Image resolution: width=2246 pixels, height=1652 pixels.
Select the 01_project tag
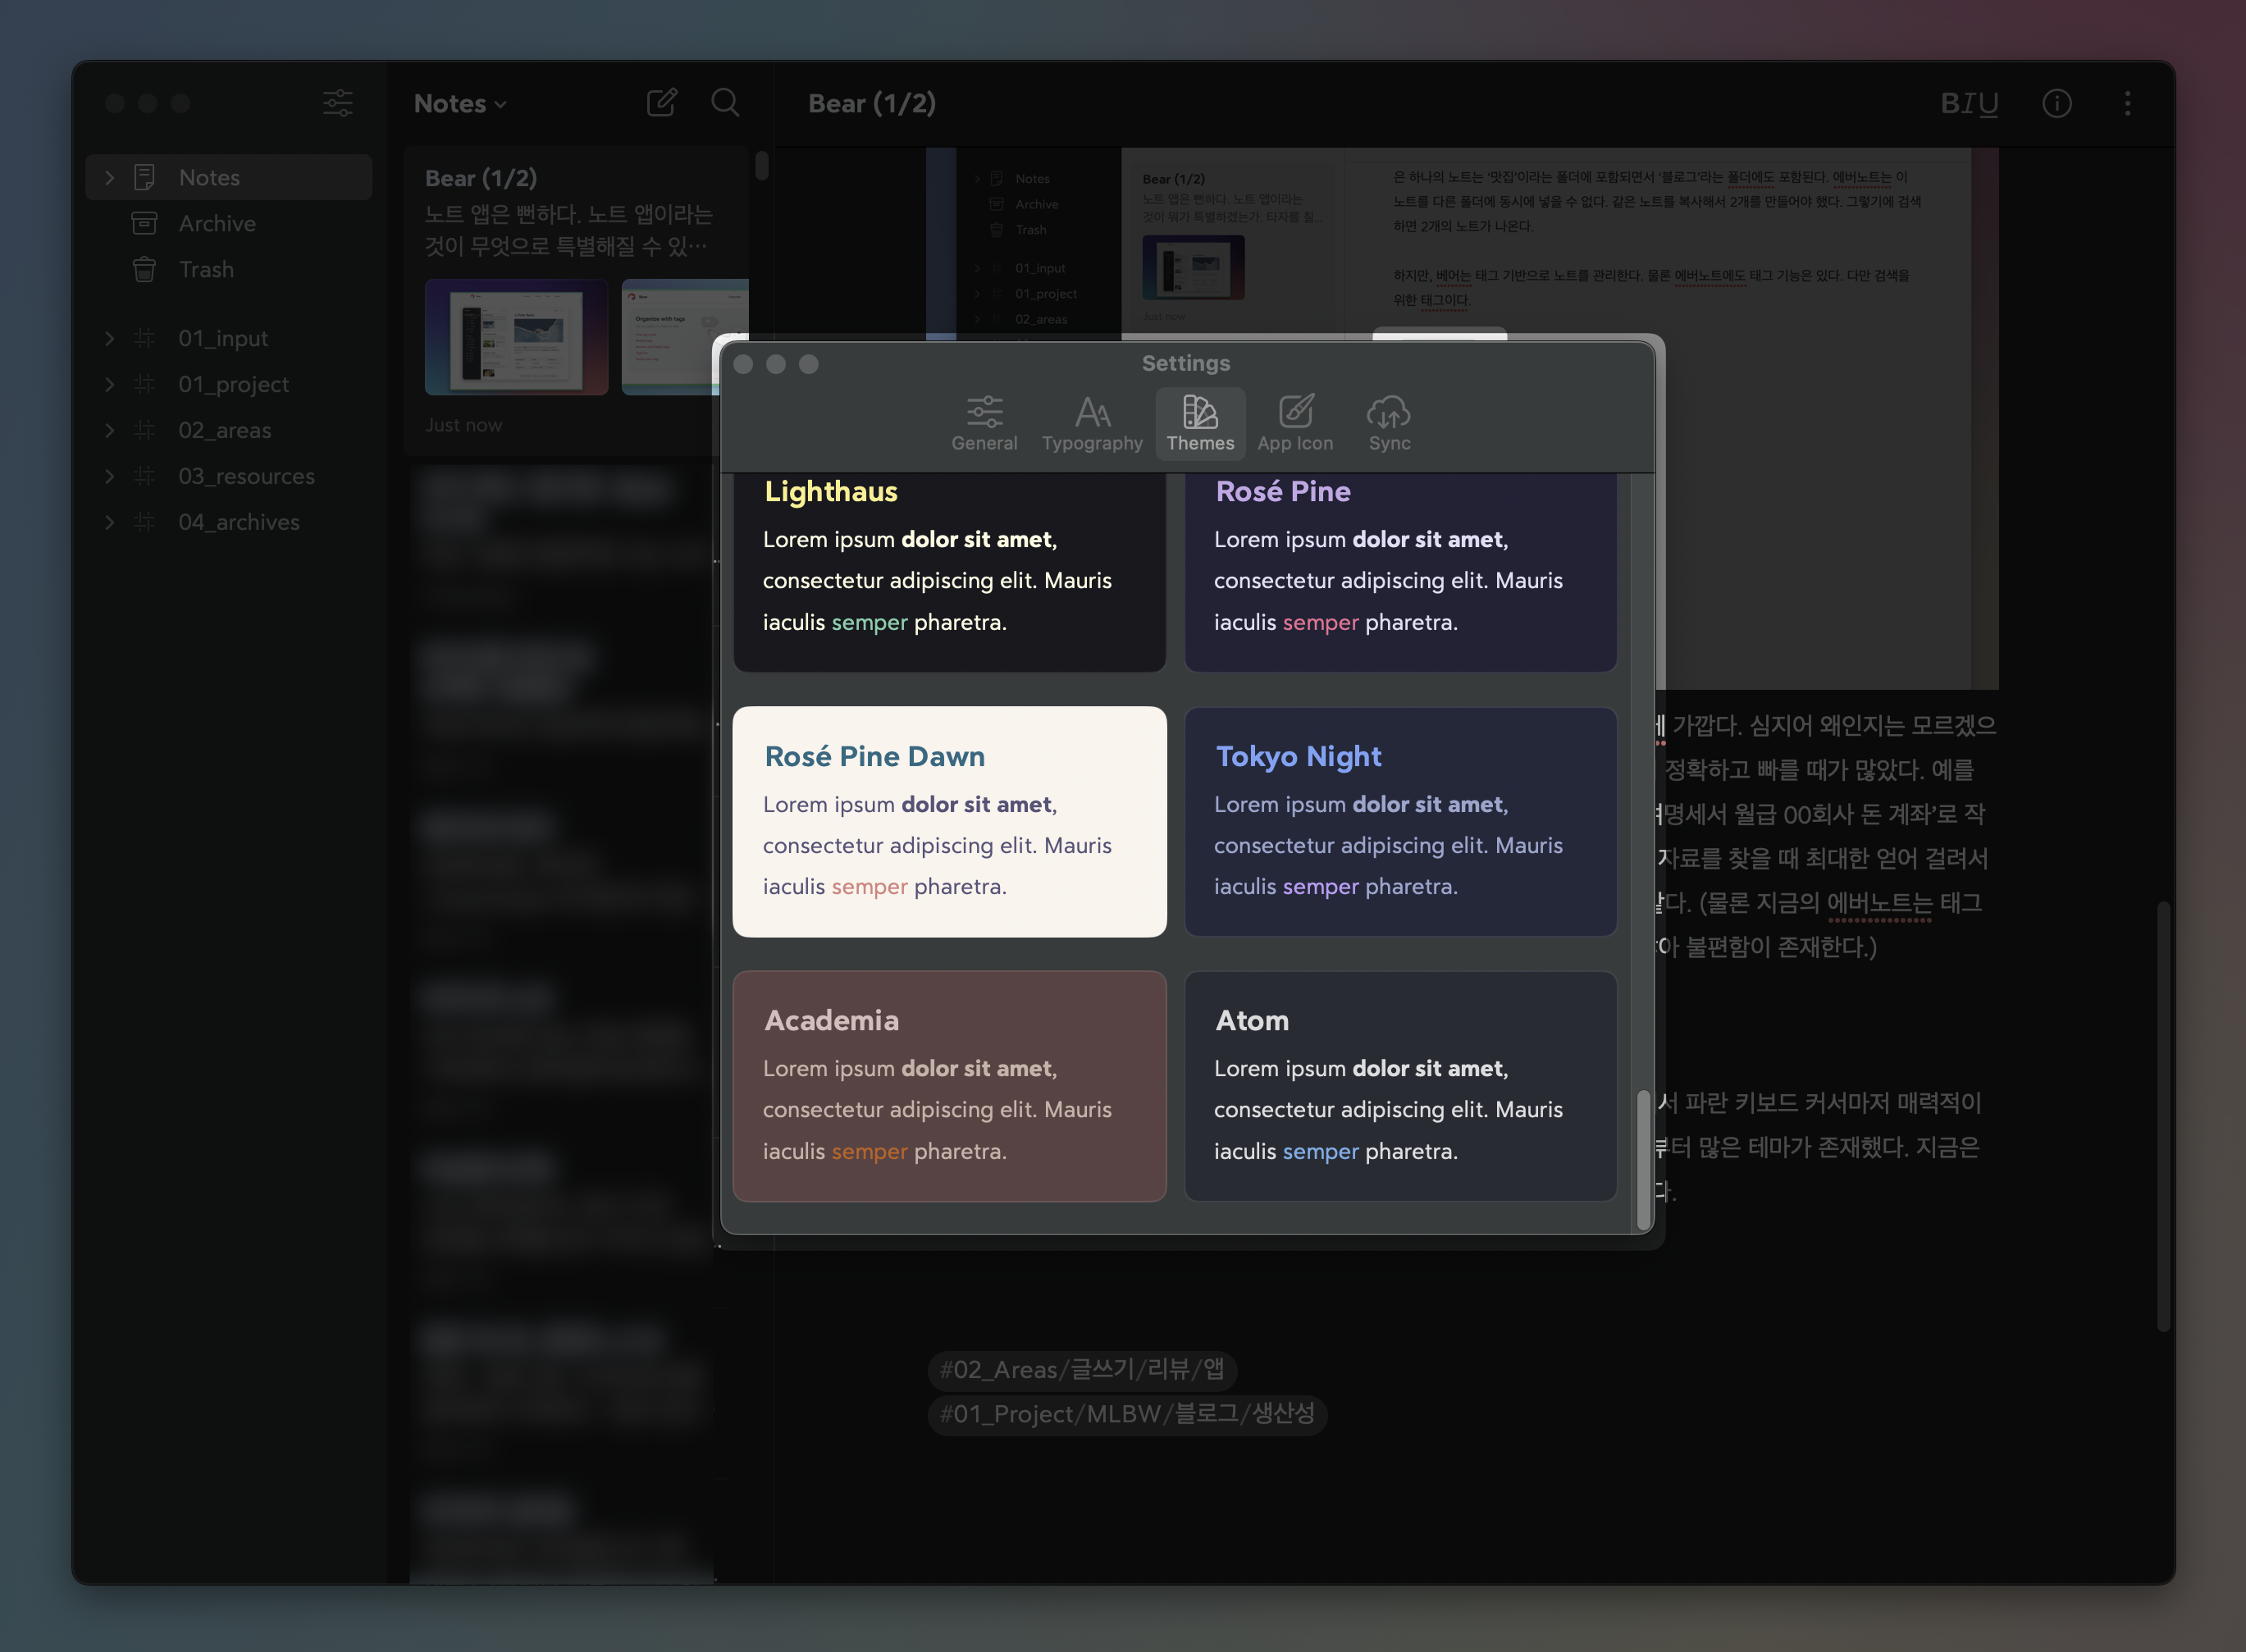tap(234, 385)
